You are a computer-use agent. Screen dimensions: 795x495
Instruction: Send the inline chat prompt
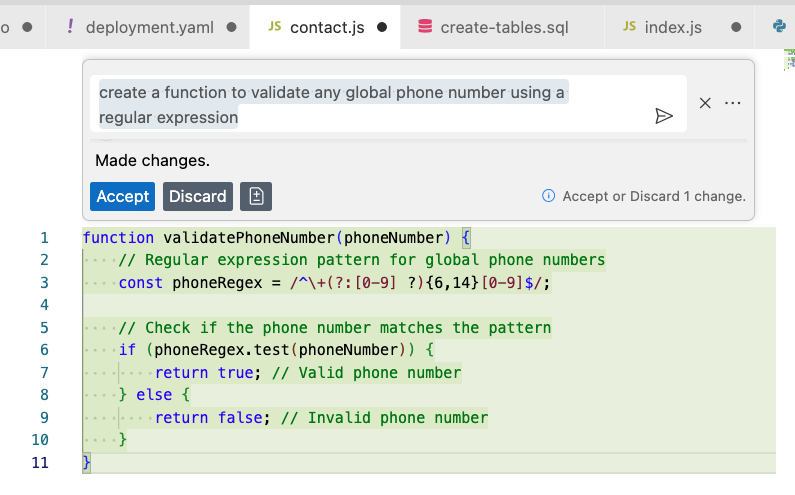(x=664, y=116)
